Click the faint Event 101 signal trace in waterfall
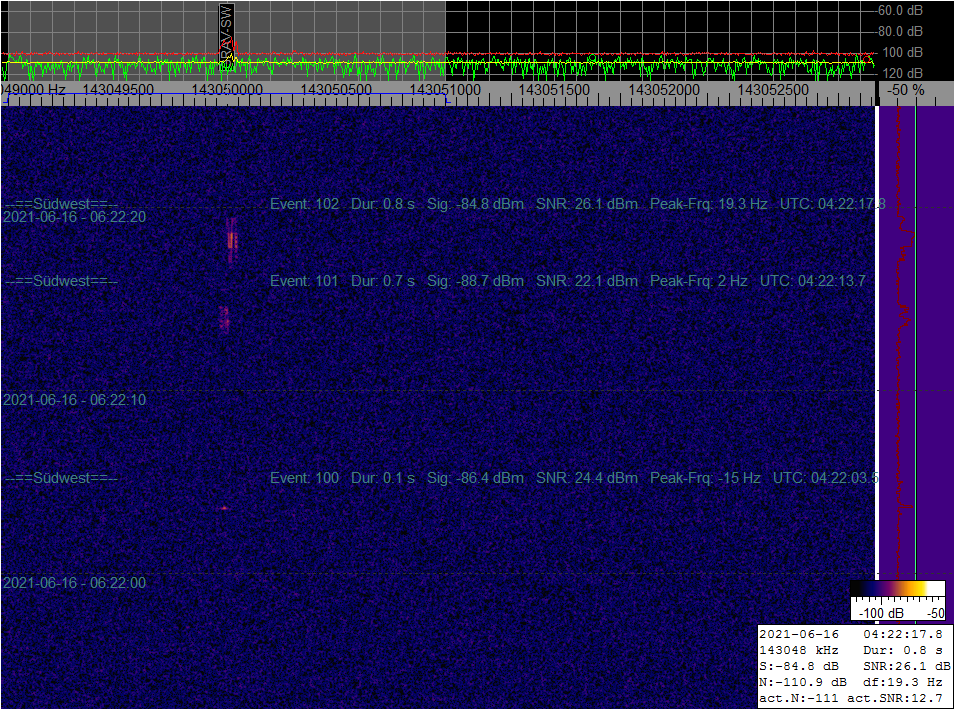Image resolution: width=955 pixels, height=710 pixels. coord(224,319)
